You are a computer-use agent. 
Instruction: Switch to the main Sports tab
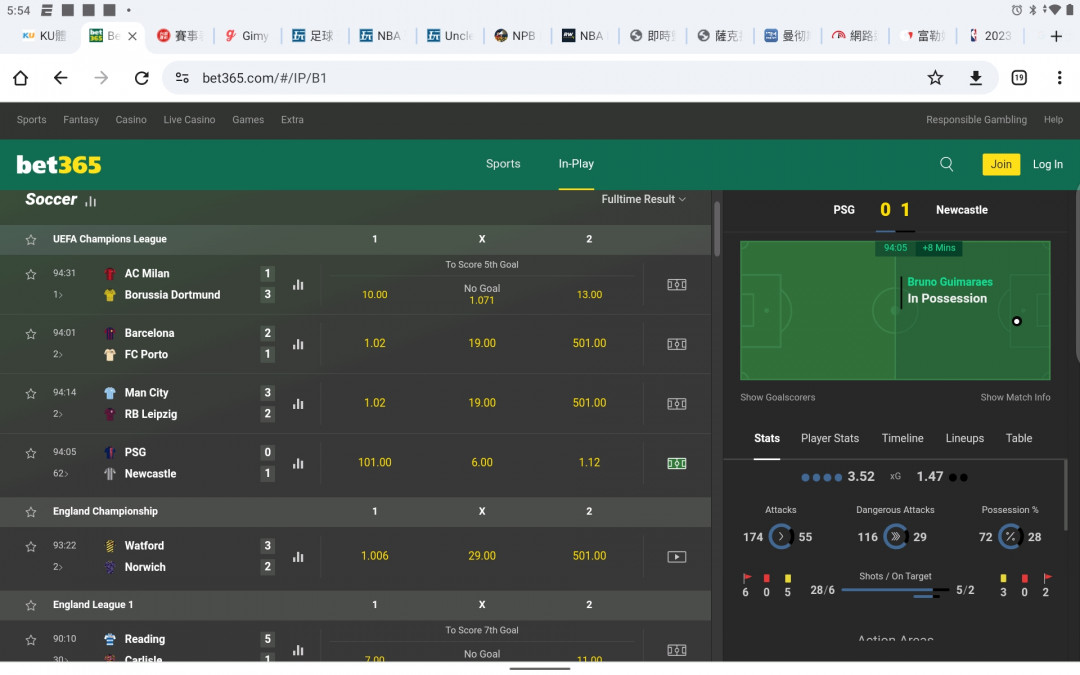coord(503,164)
